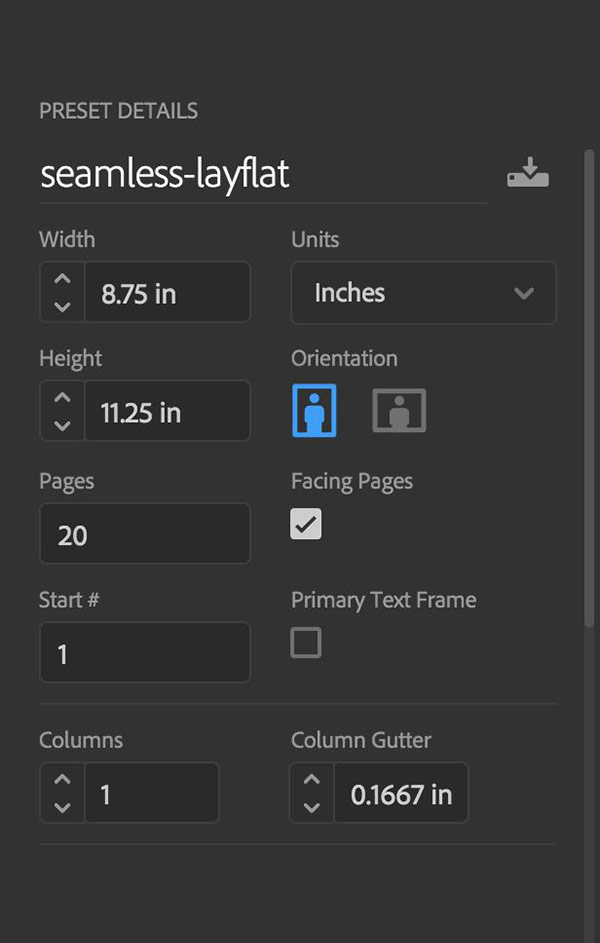Decrease Columns count with down arrow
This screenshot has height=943, width=600.
point(63,807)
